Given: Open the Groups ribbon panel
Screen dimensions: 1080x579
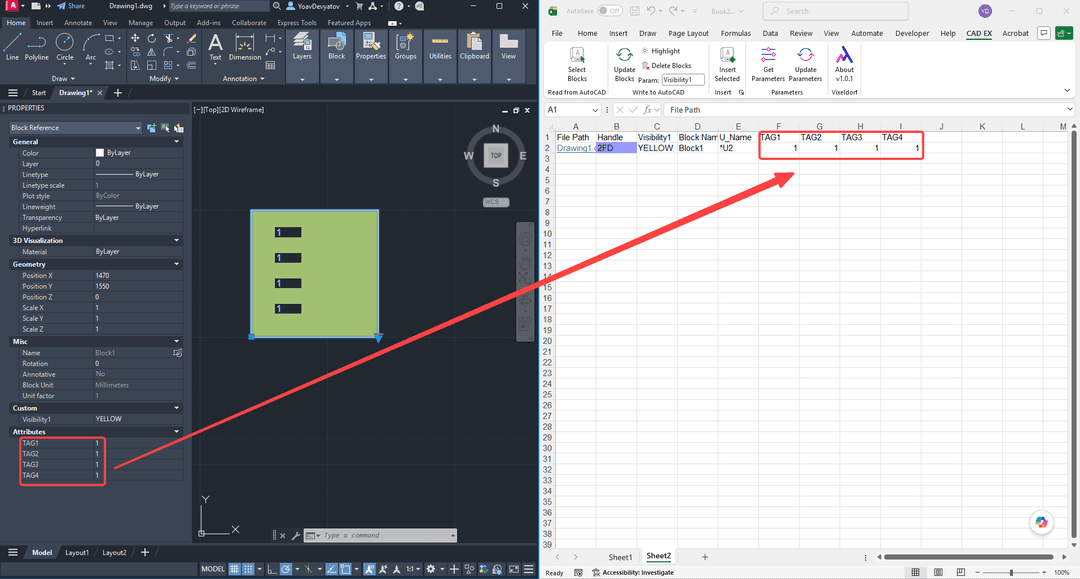Looking at the screenshot, I should tap(405, 56).
